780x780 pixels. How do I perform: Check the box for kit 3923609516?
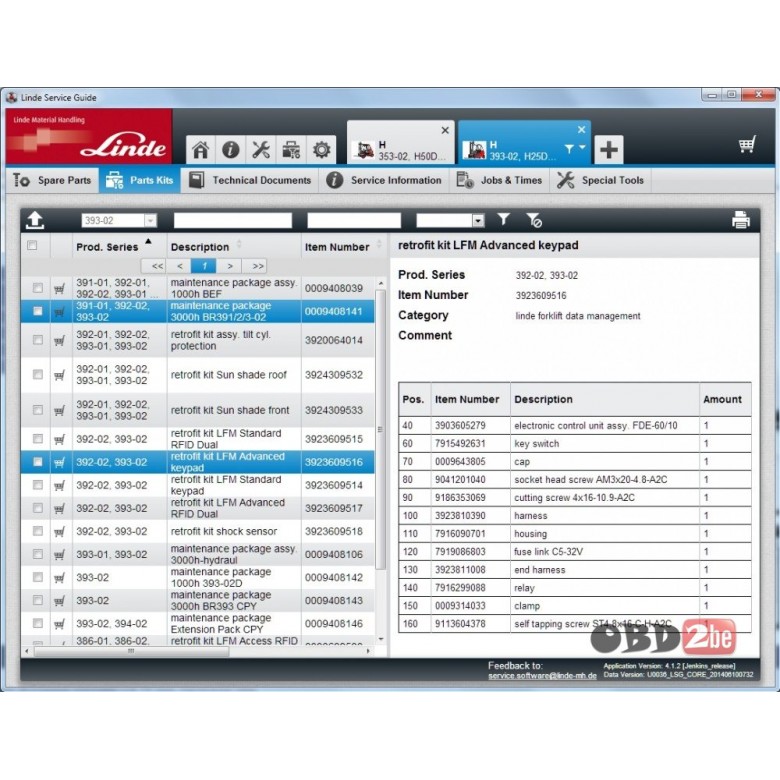click(x=38, y=462)
